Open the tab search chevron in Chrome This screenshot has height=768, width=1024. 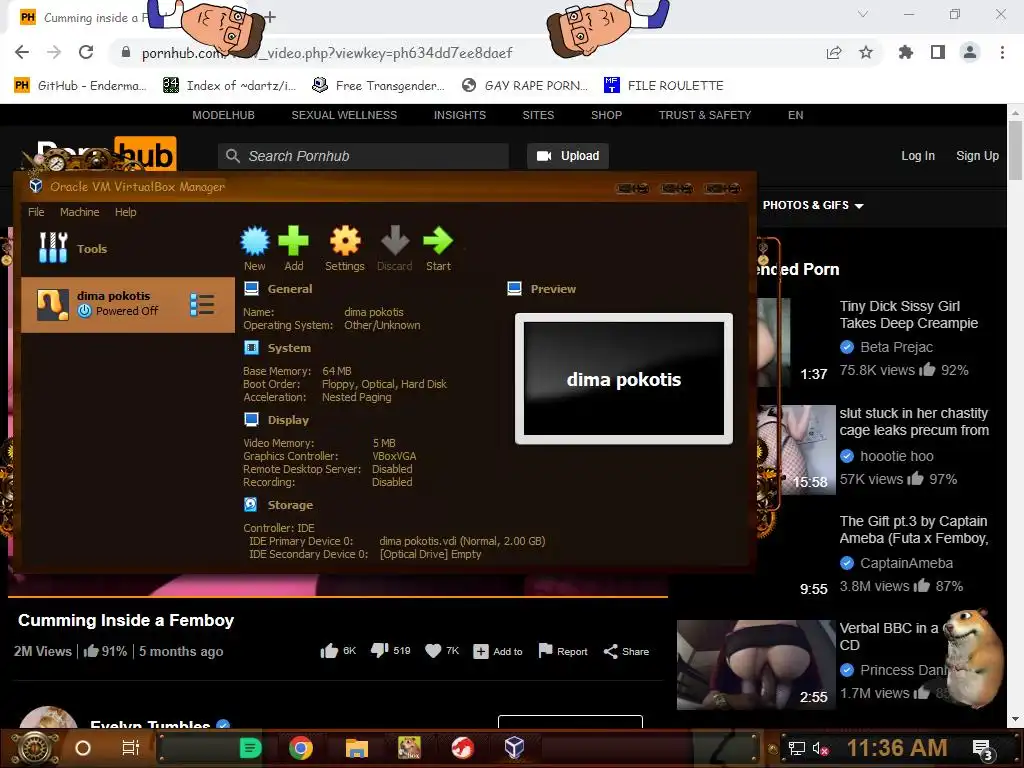pos(863,14)
